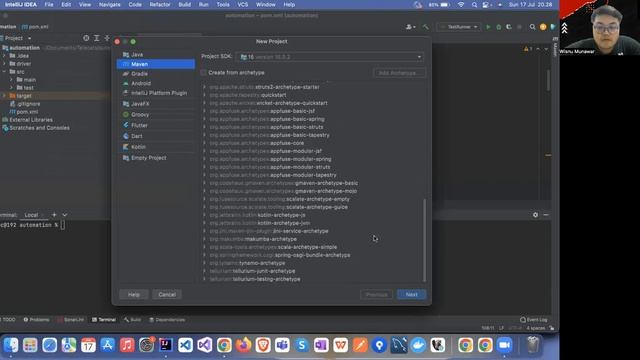Select makumba-archetype in list
The image size is (640, 360).
point(253,239)
